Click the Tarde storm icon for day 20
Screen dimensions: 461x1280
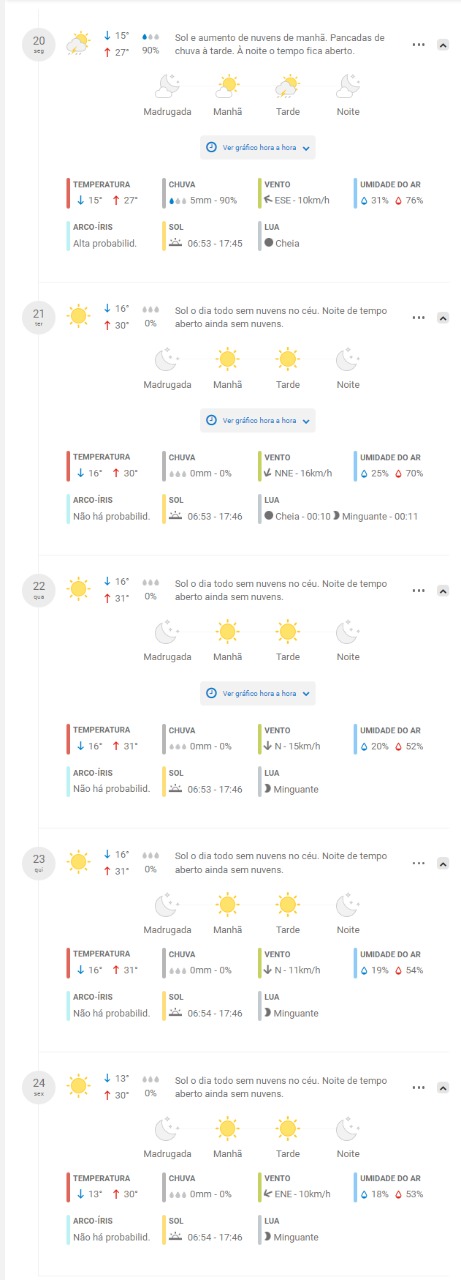click(288, 86)
